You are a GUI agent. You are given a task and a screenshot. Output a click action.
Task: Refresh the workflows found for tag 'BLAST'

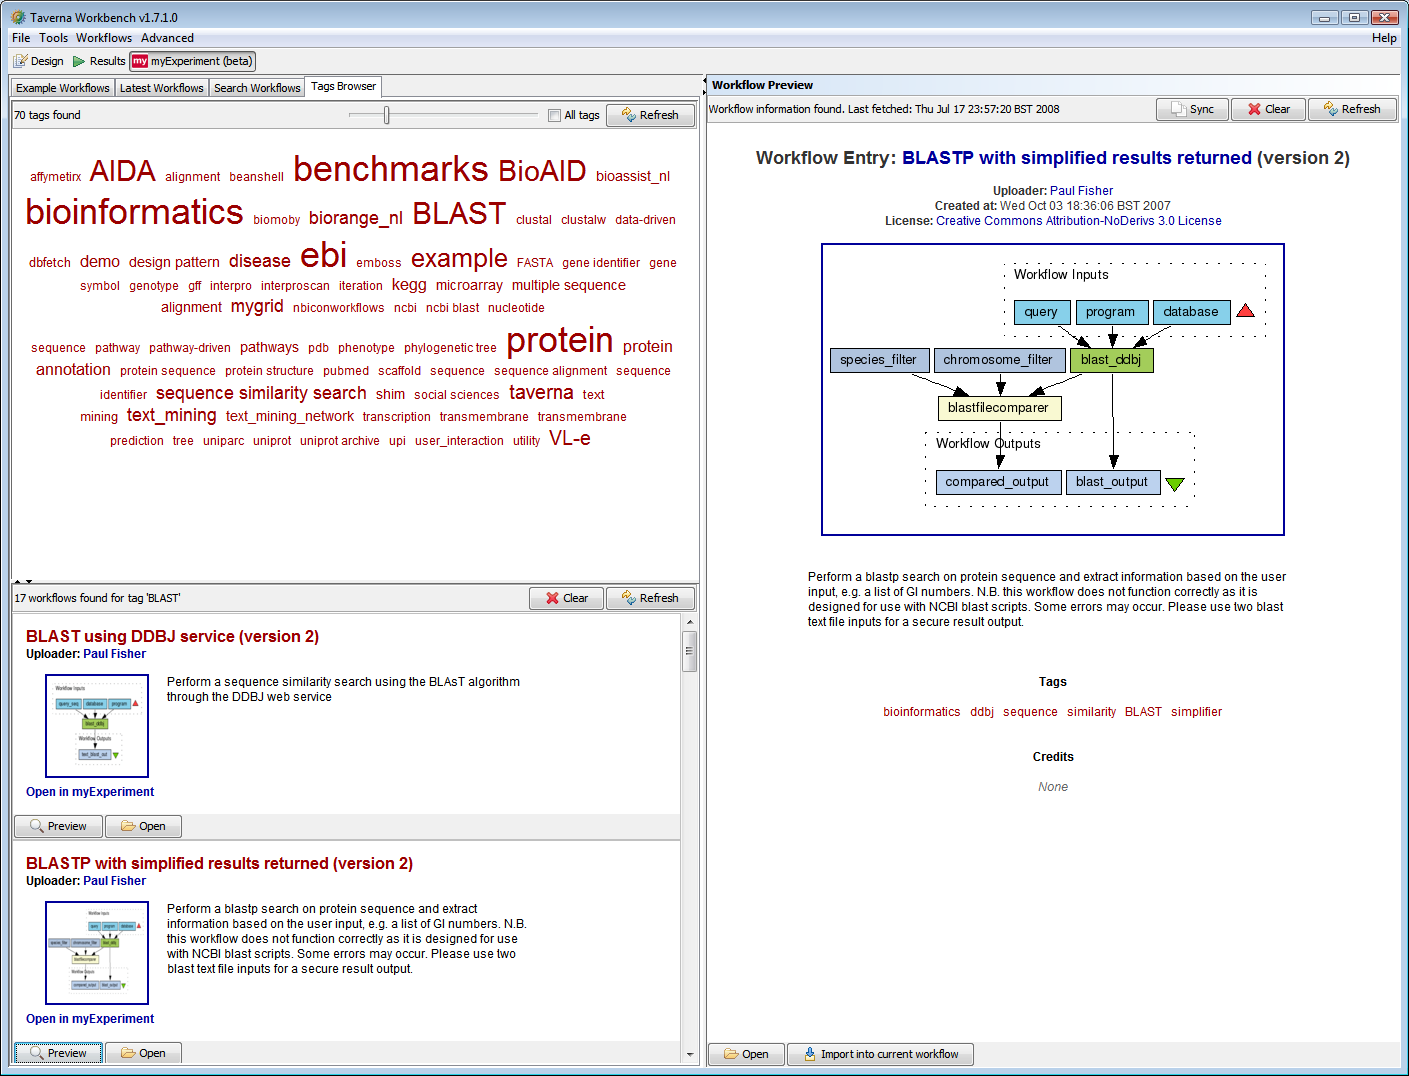[x=650, y=598]
